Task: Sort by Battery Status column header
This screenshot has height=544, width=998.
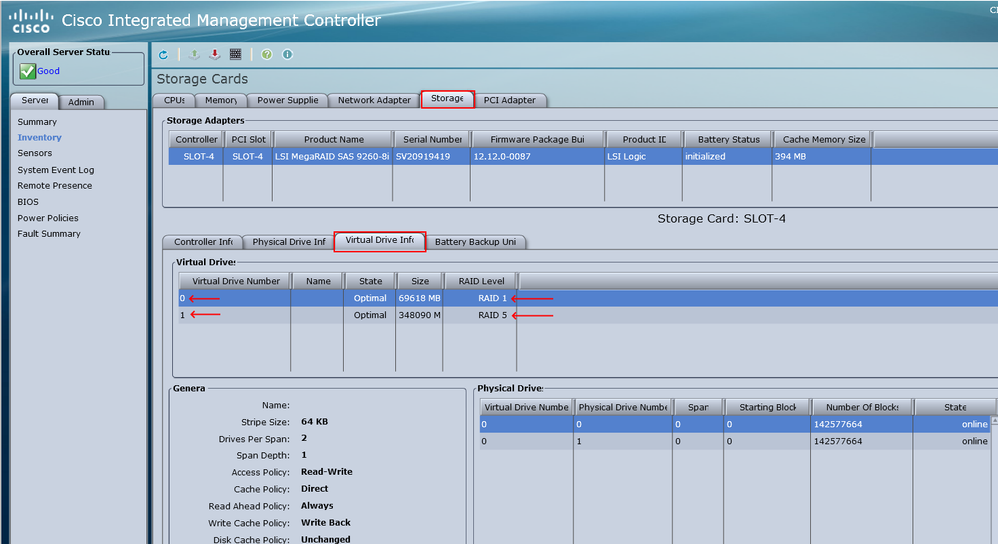Action: (728, 139)
